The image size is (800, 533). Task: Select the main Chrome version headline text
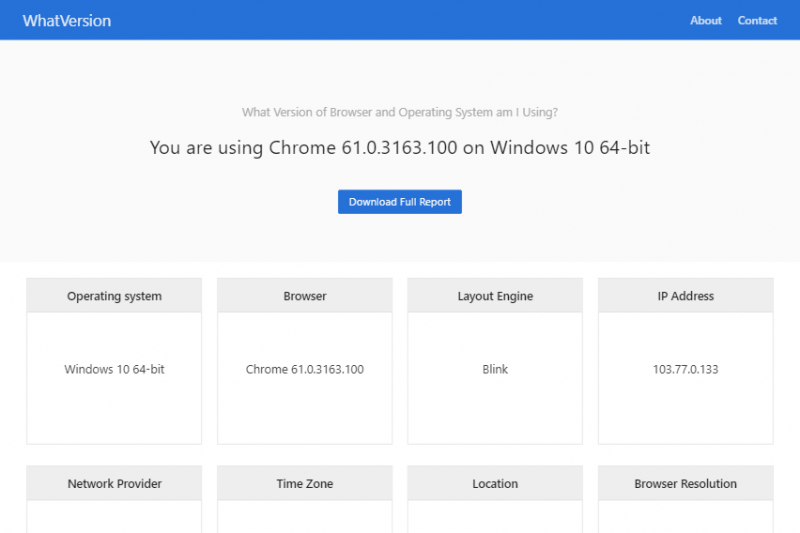click(399, 147)
